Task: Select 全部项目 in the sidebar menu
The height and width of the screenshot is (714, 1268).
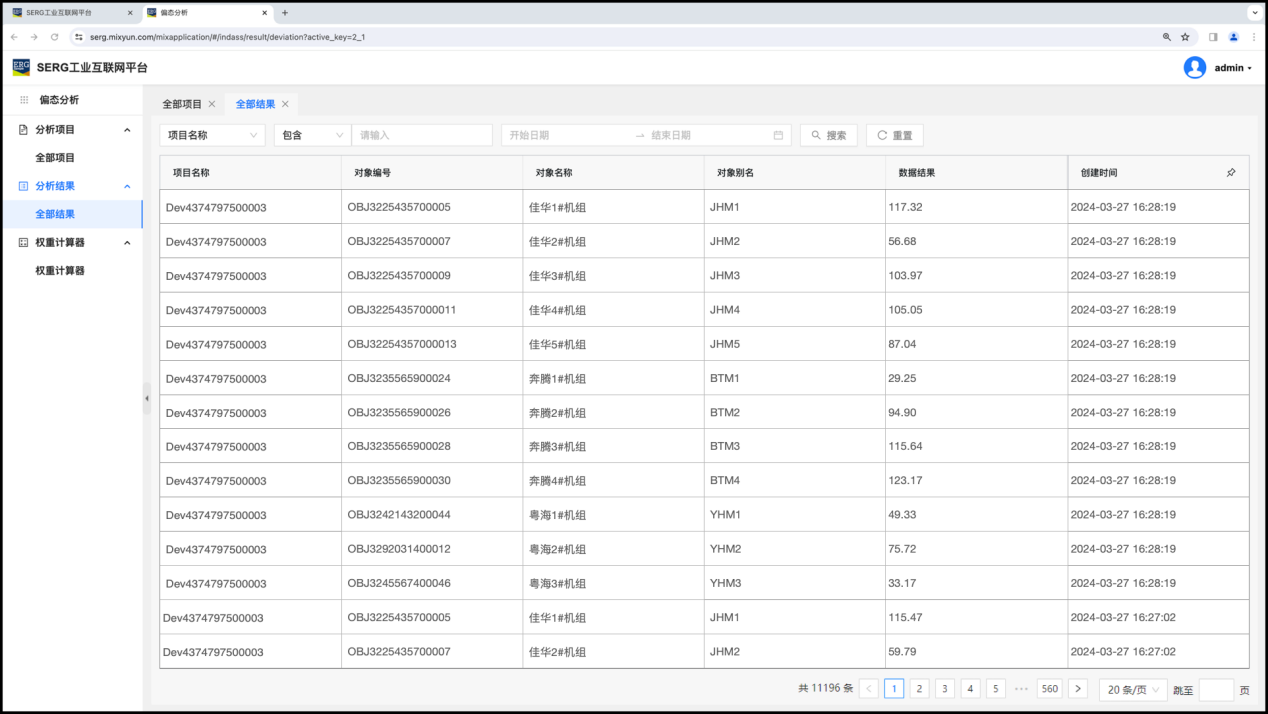Action: point(55,158)
